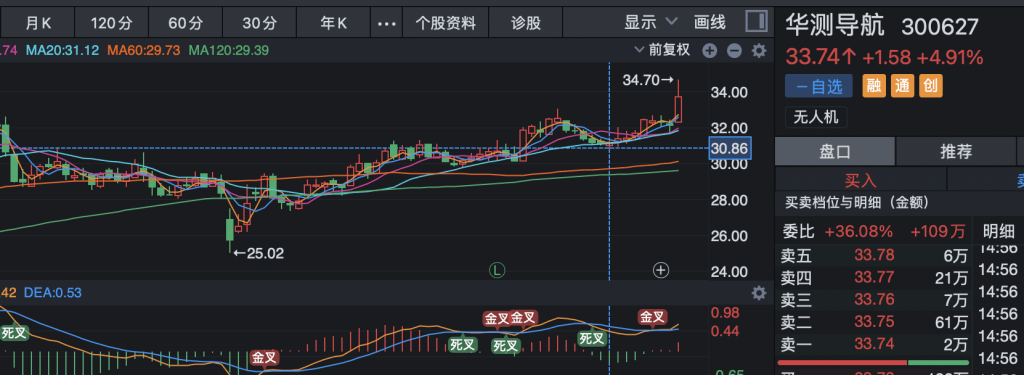
Task: Zoom in chart with plus icon
Action: pos(710,51)
